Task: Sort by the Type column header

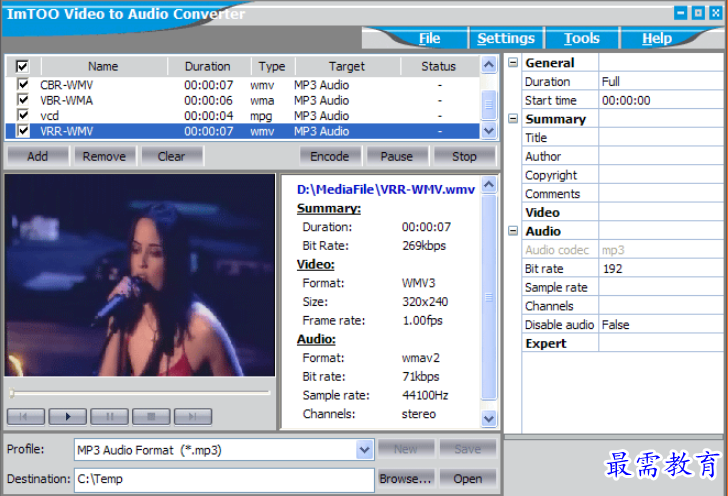Action: click(x=272, y=66)
